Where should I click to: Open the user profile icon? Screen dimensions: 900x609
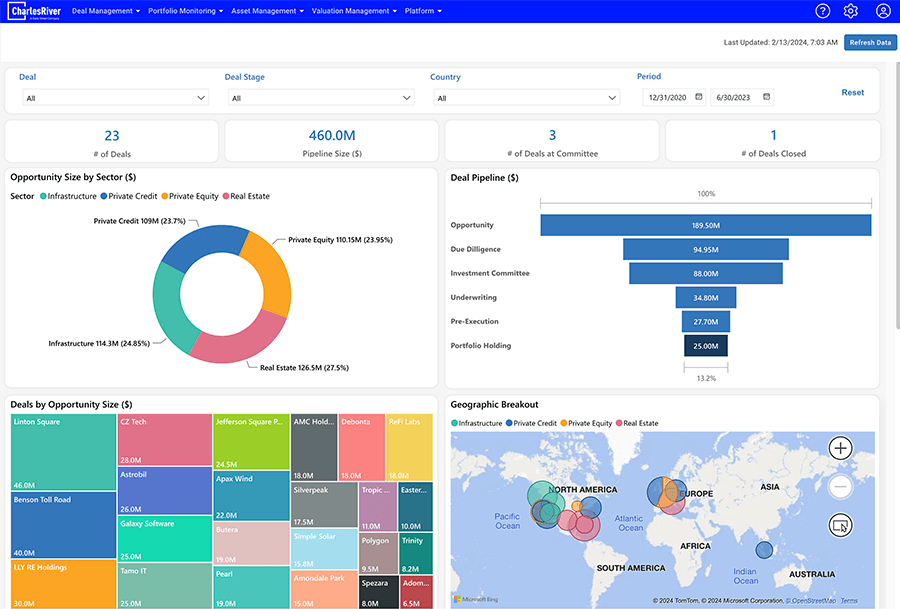883,11
